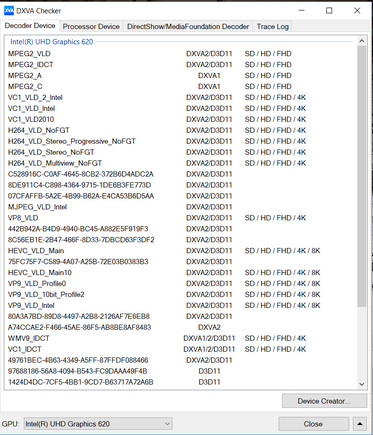Open the Processor Device tab
373x435 pixels.
91,27
